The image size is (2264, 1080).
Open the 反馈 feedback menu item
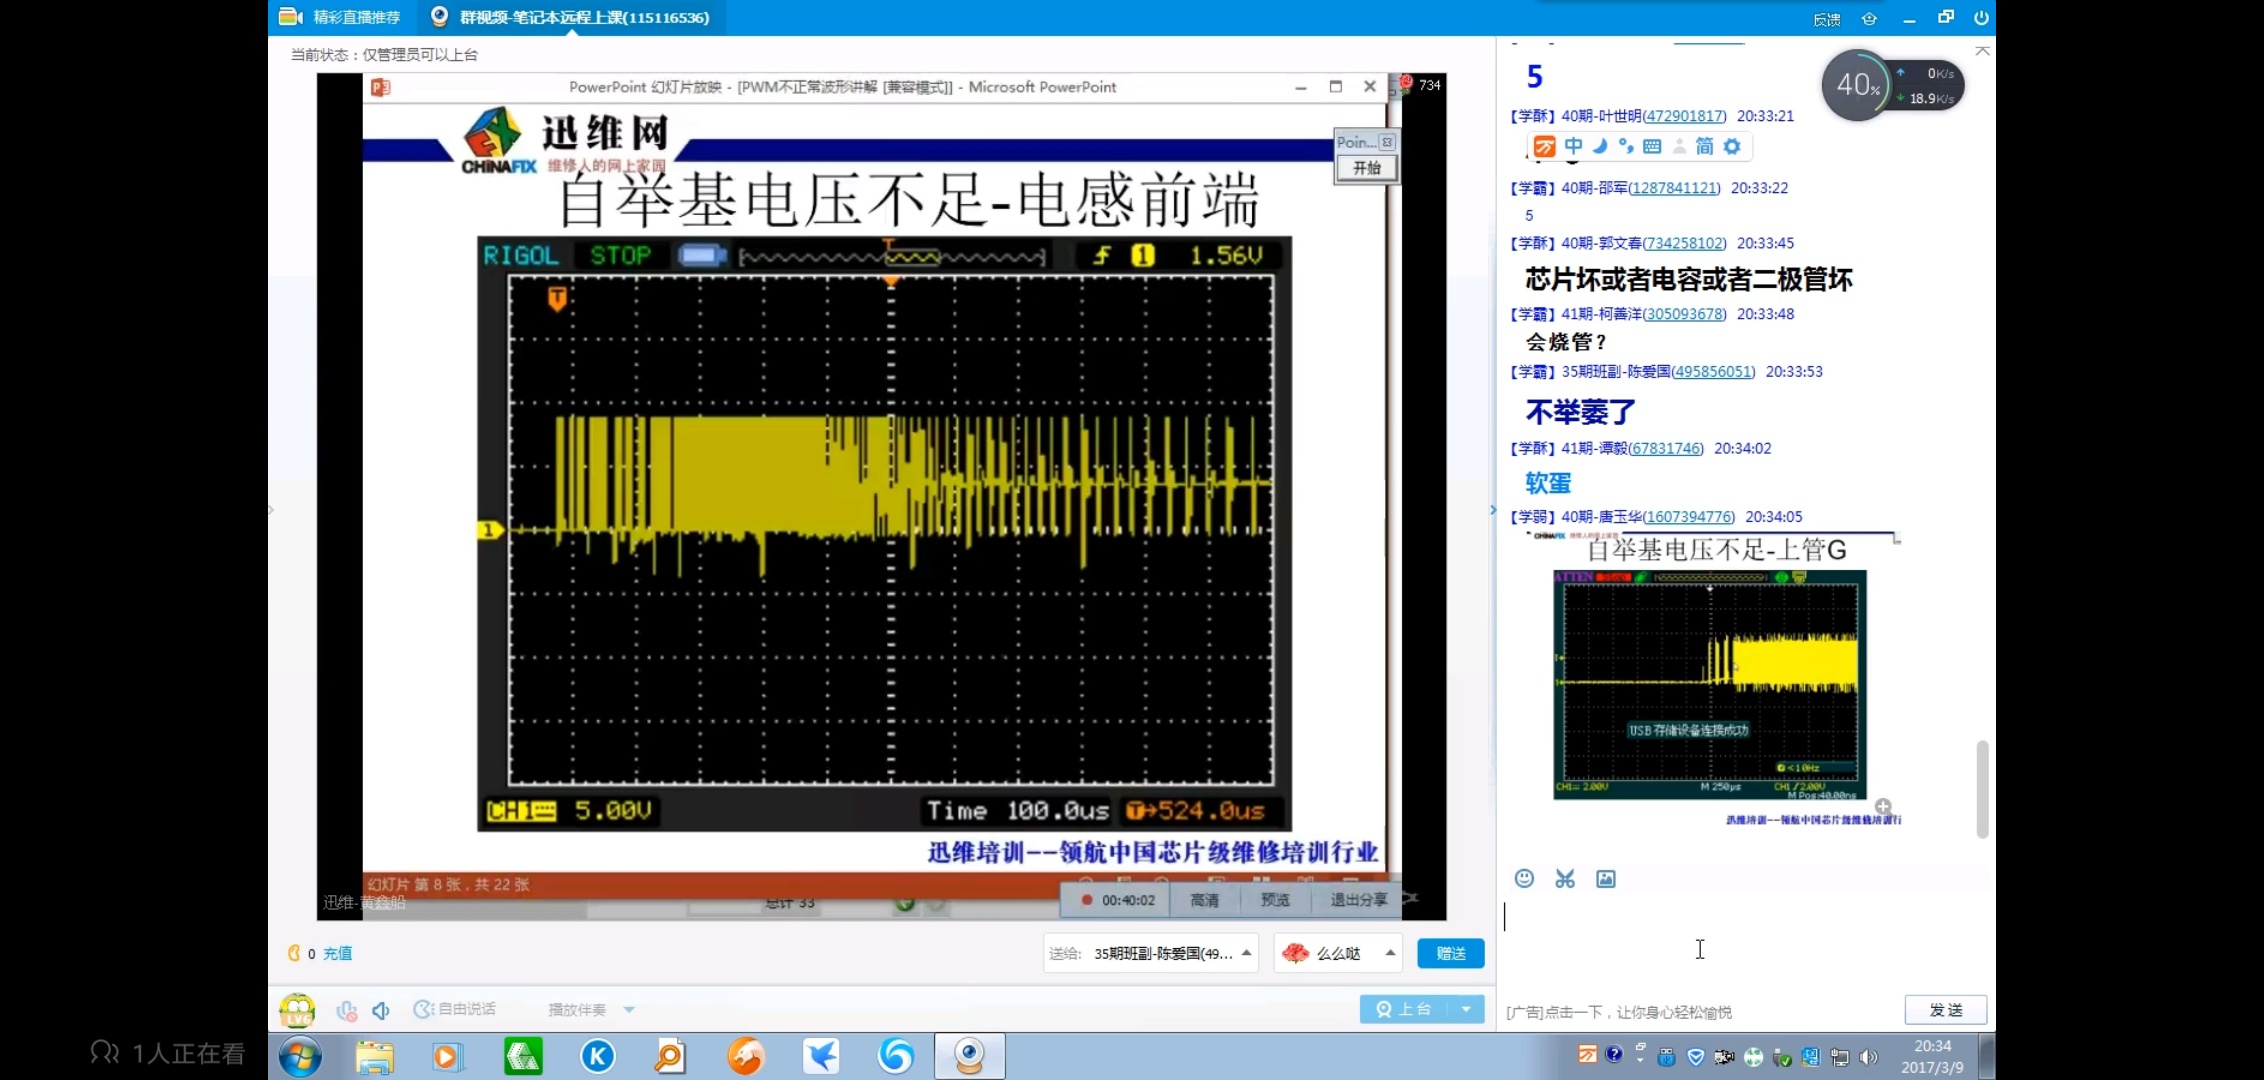pos(1826,19)
